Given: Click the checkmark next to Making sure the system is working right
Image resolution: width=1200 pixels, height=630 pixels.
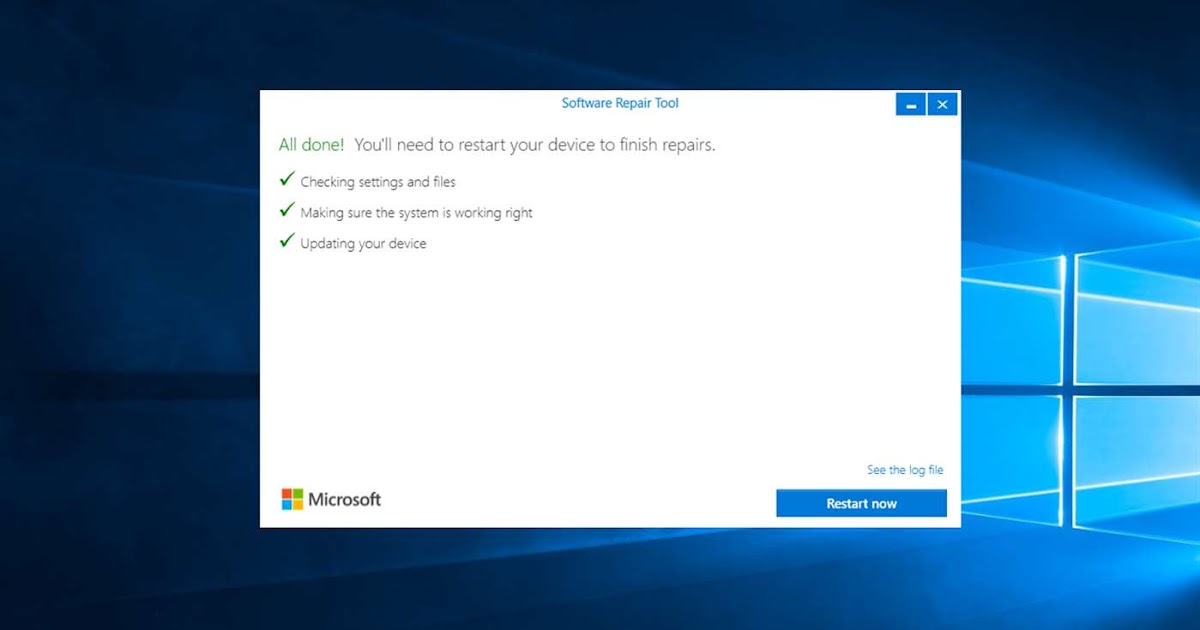Looking at the screenshot, I should pyautogui.click(x=287, y=209).
